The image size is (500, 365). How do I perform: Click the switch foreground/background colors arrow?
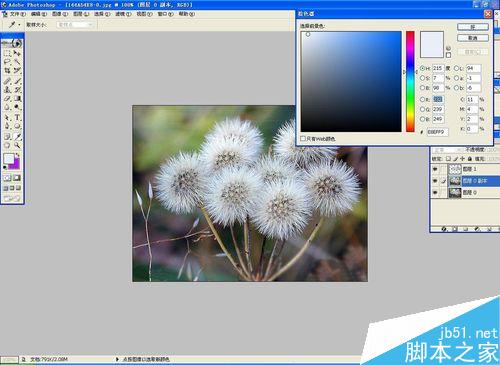pos(18,155)
